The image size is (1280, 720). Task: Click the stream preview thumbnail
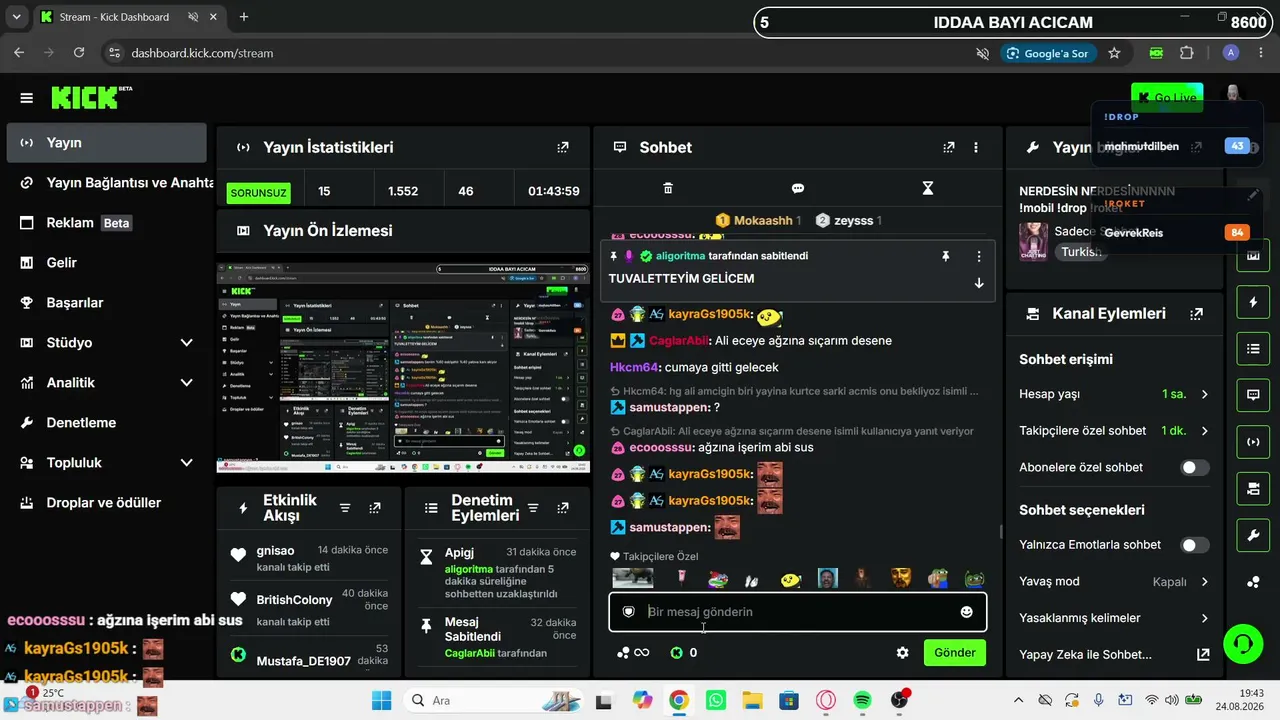tap(403, 368)
